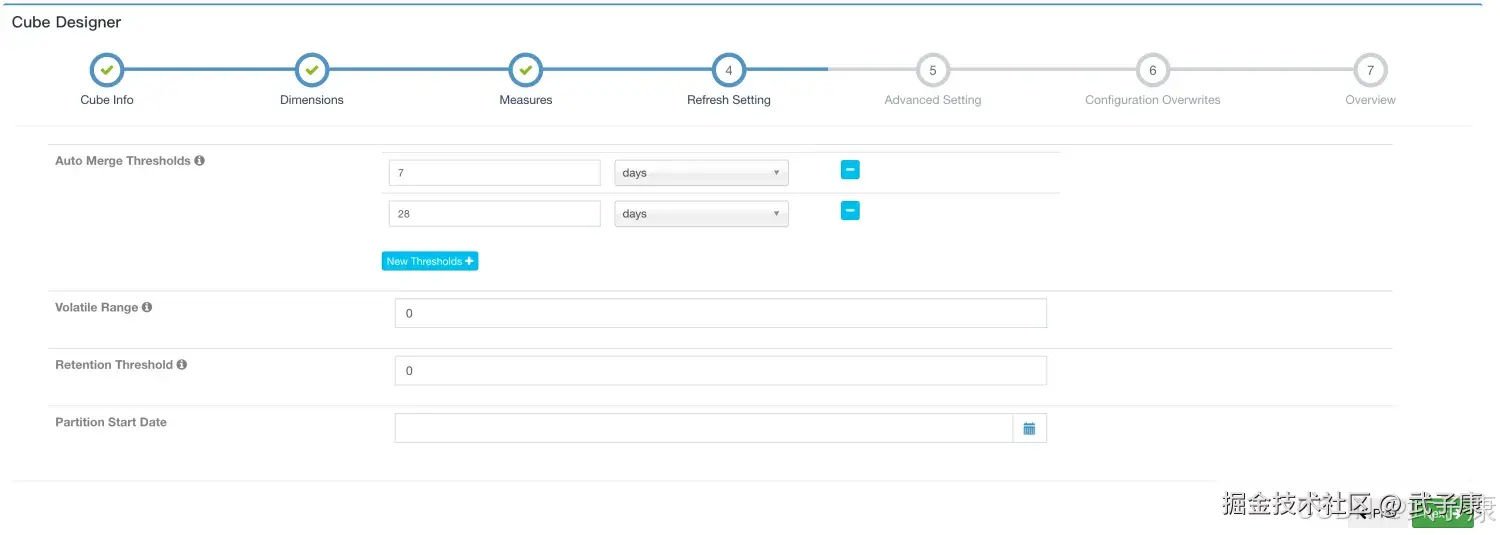The image size is (1500, 535).
Task: Click the Refresh Setting step label
Action: (729, 100)
